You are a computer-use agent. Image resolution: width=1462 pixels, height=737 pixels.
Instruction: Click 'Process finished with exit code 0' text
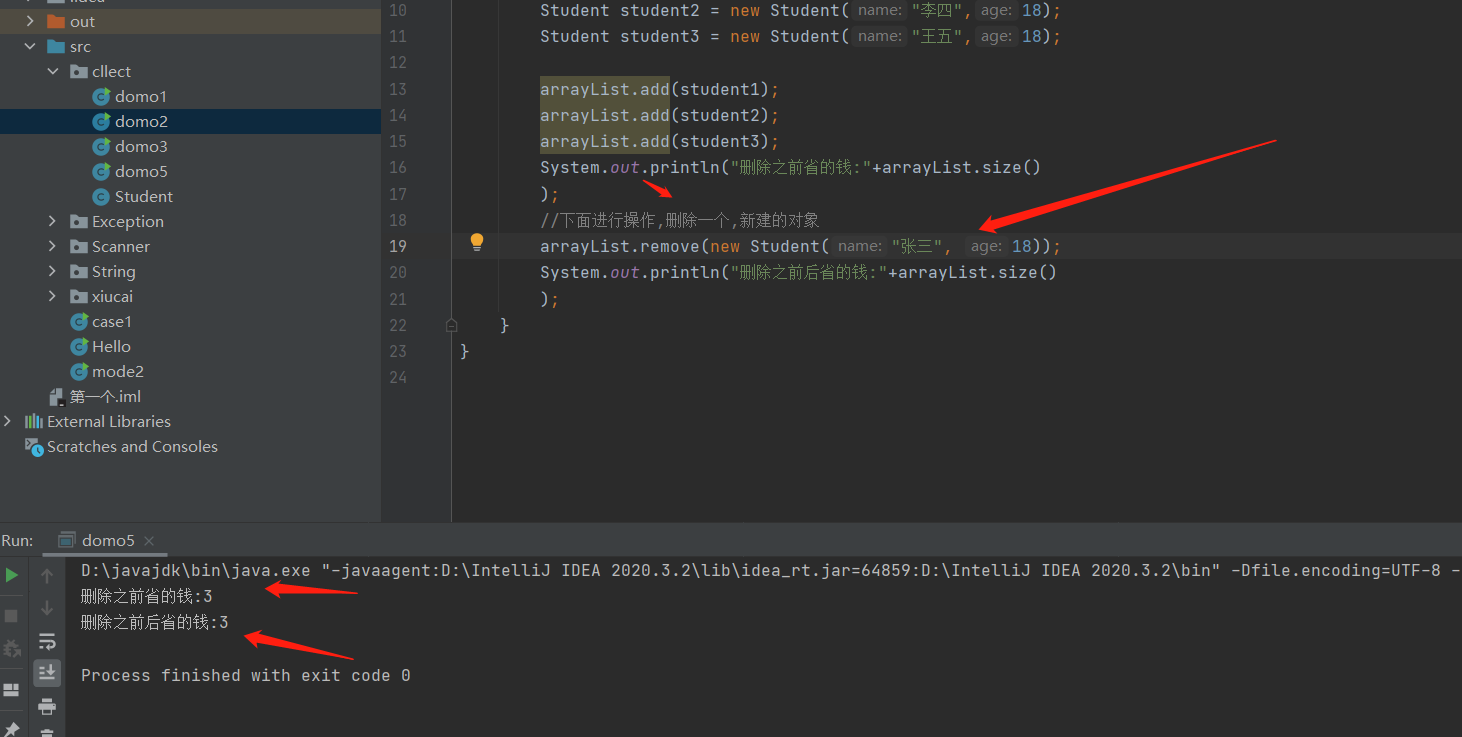point(246,675)
